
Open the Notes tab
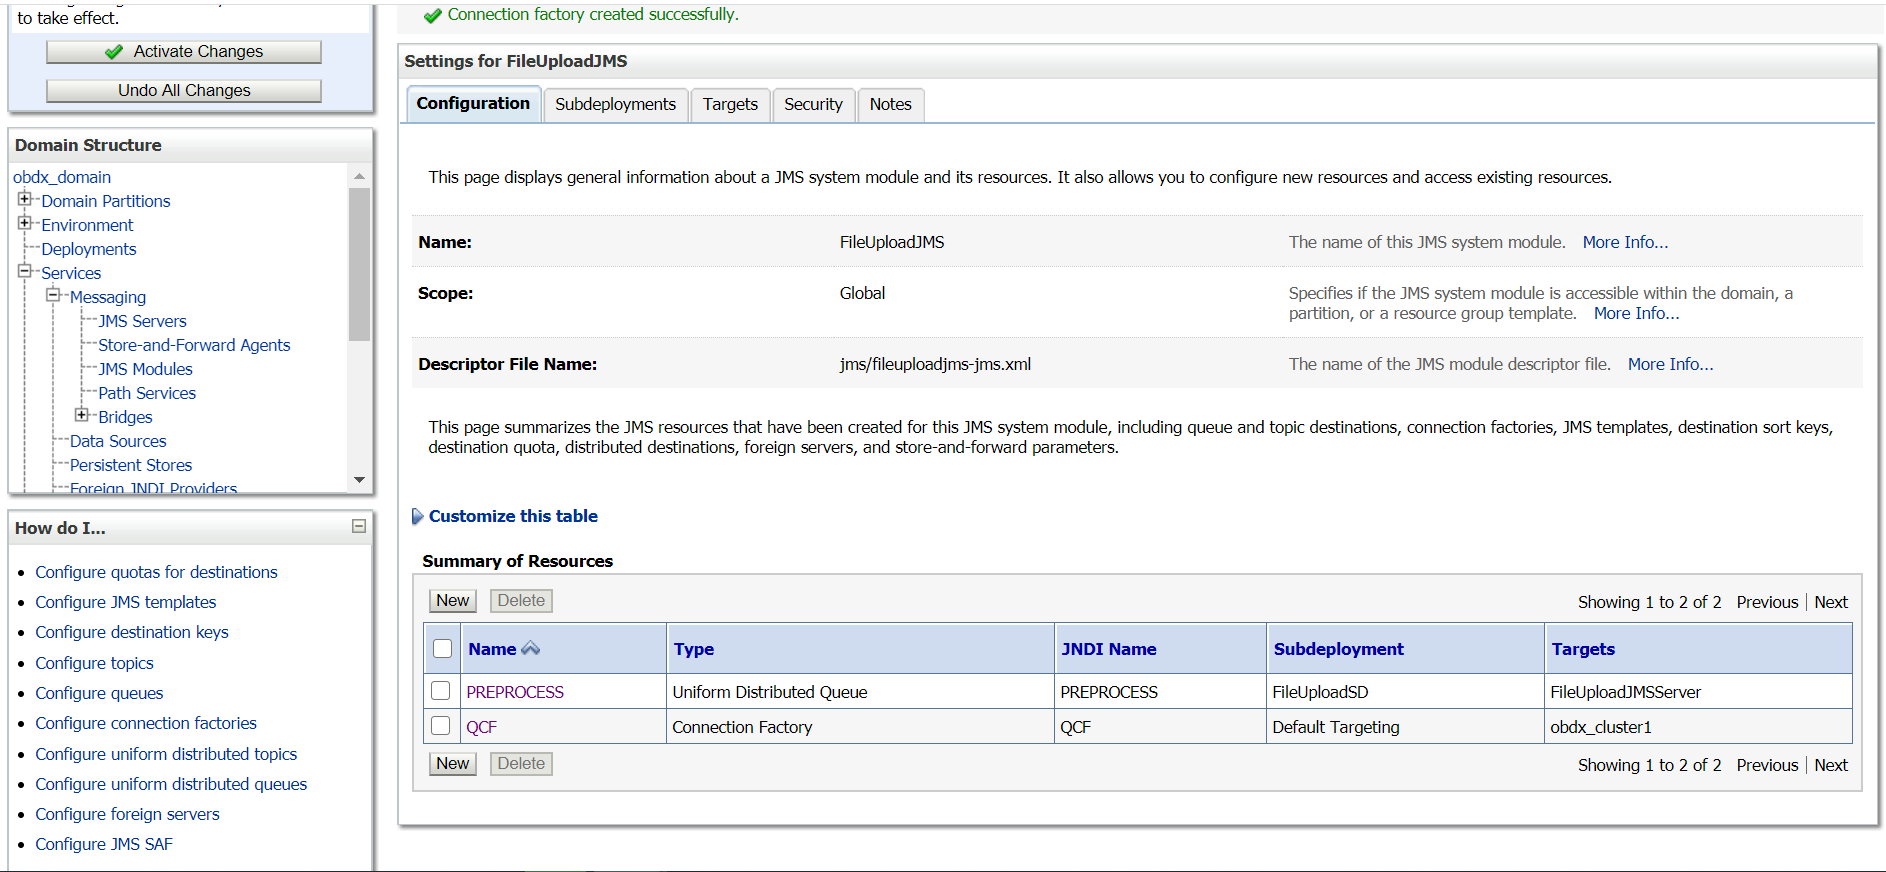coord(890,104)
